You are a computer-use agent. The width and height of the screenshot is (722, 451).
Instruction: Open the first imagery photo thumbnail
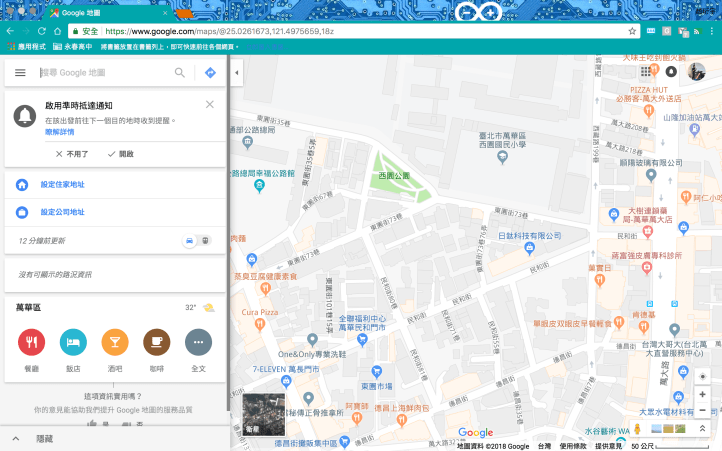[x=657, y=429]
